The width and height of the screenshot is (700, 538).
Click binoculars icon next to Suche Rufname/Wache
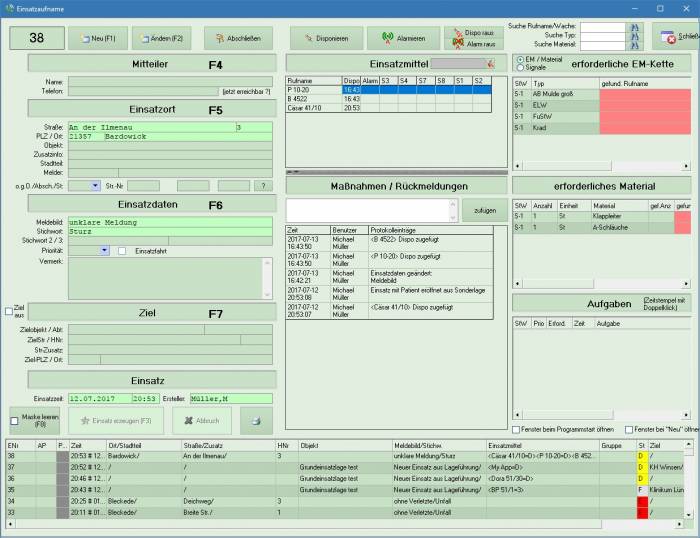(633, 26)
